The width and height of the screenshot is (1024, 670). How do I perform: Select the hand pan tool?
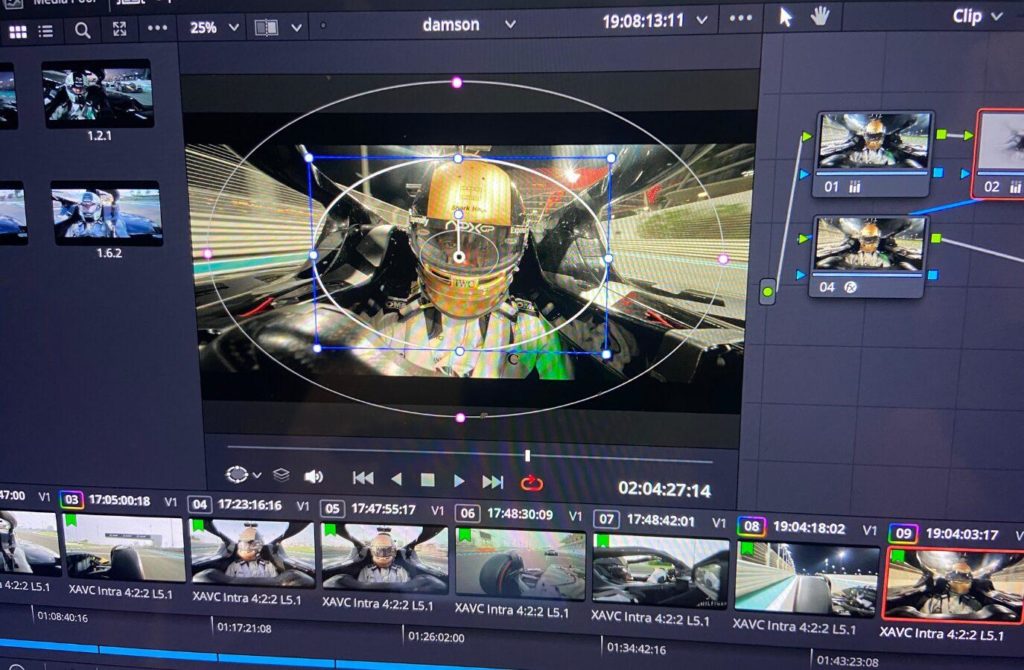(x=820, y=16)
